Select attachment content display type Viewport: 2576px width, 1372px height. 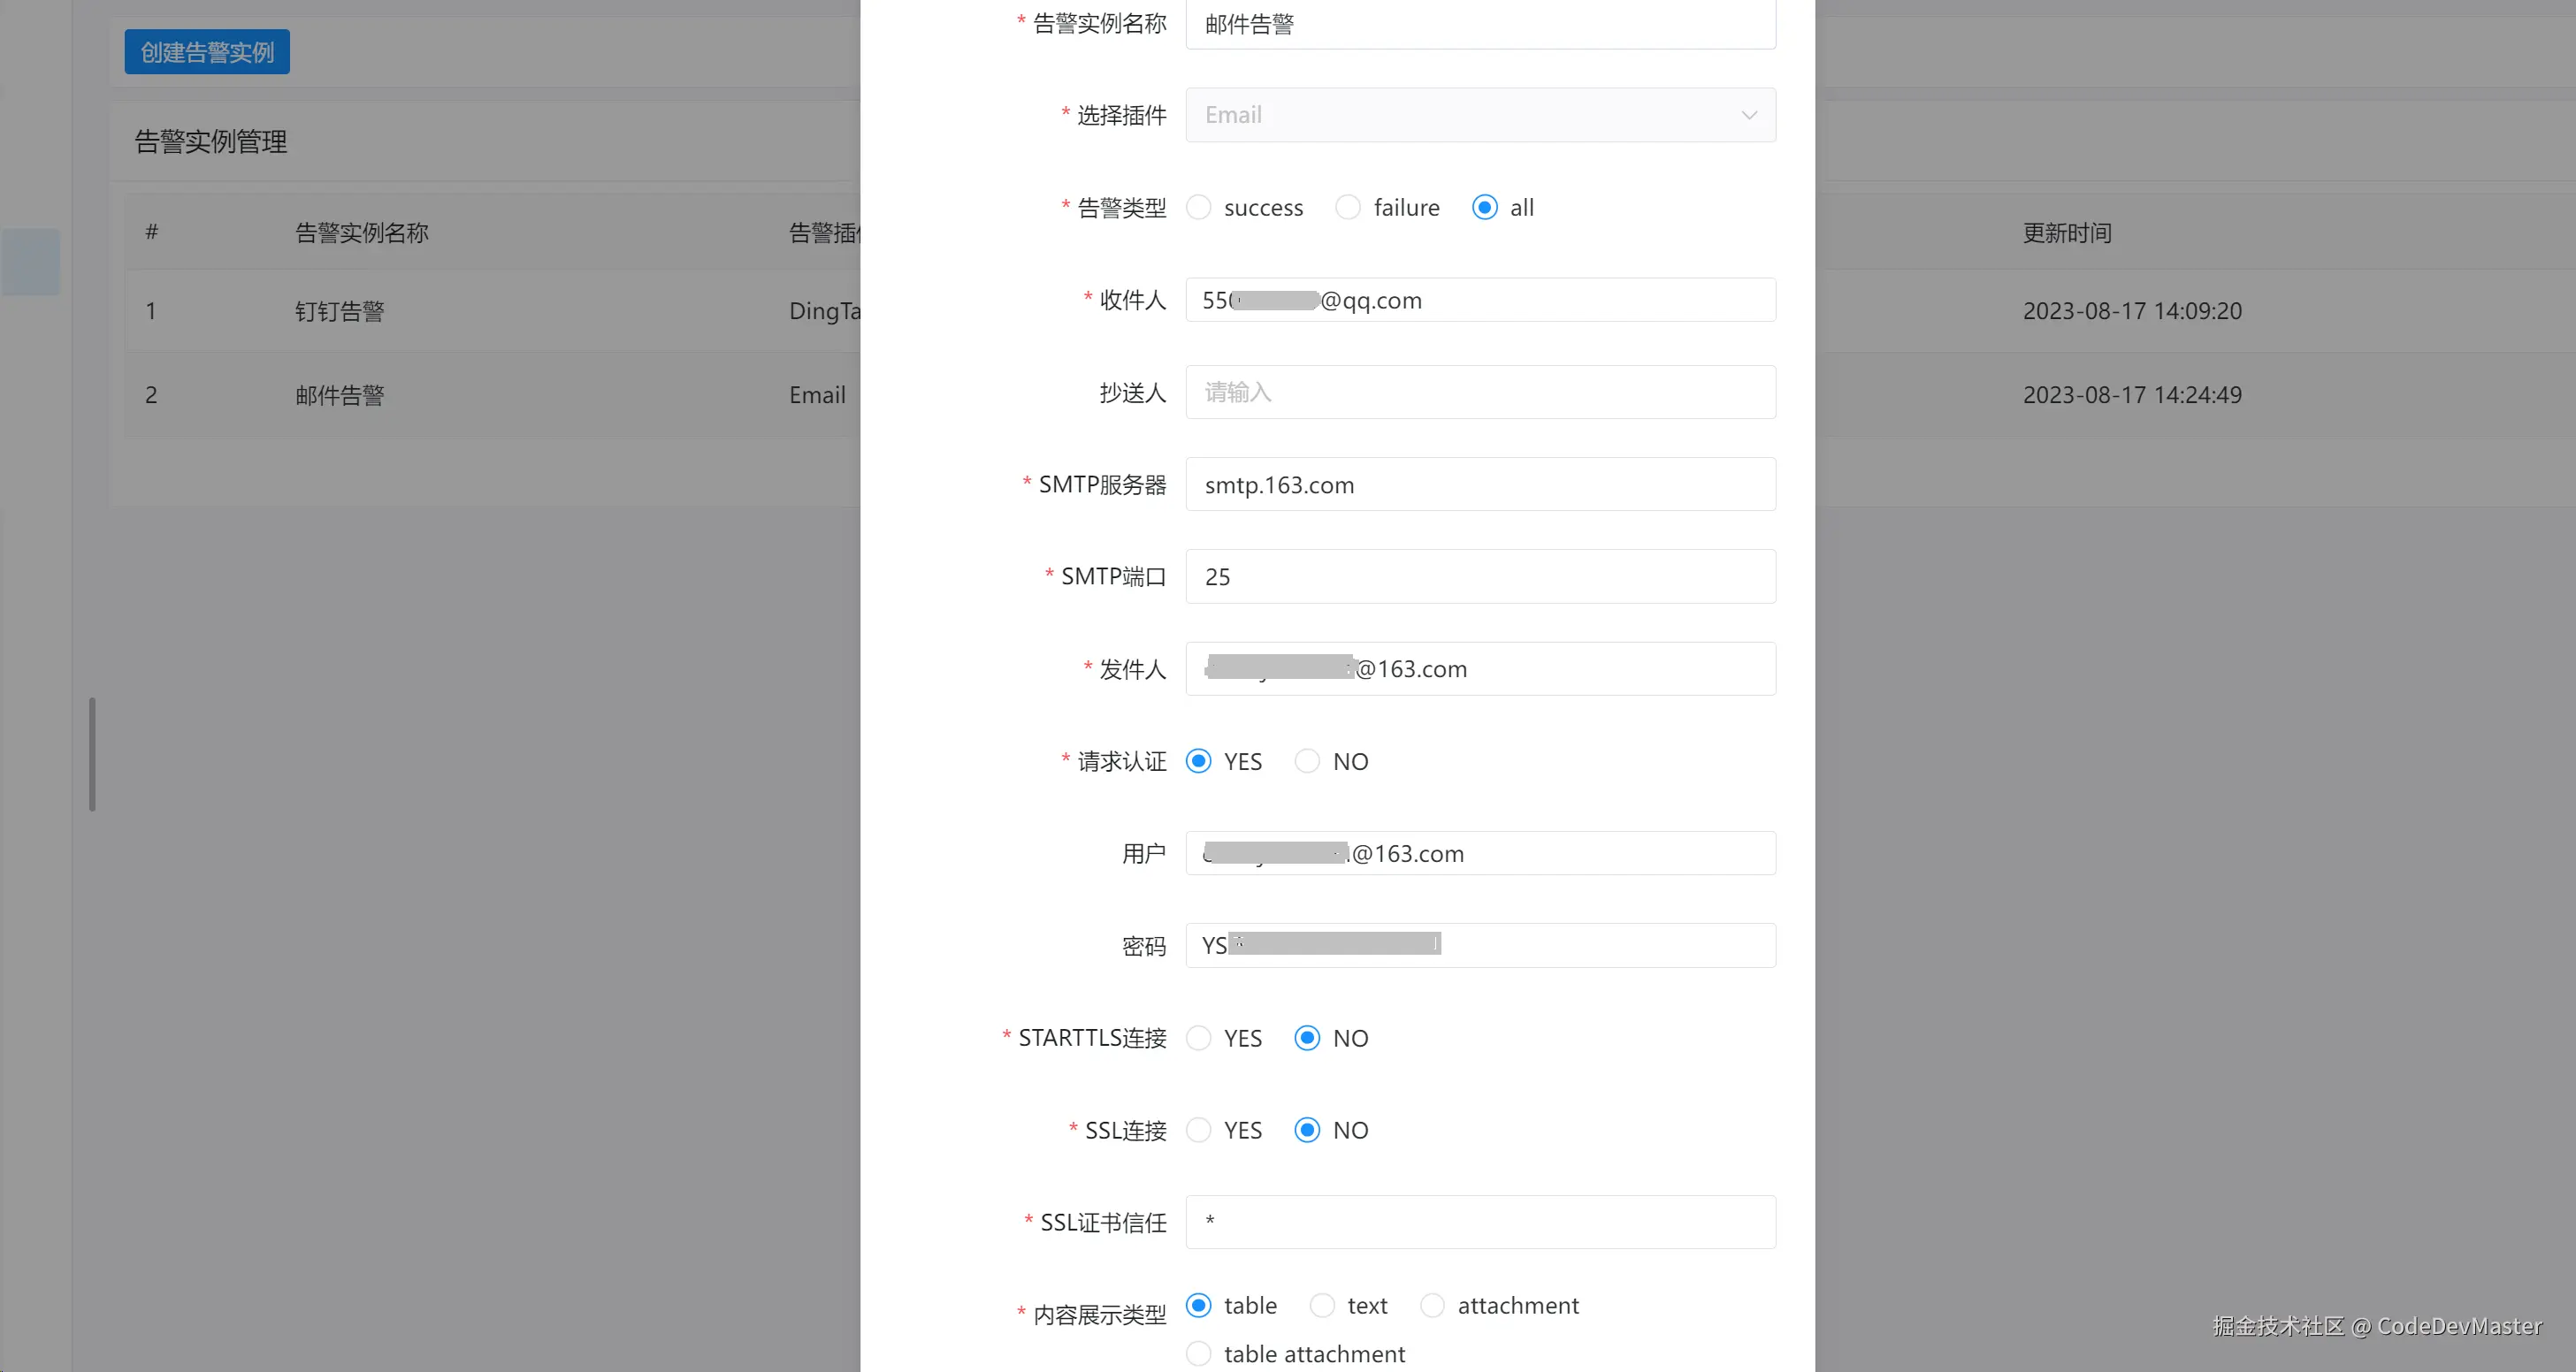[x=1432, y=1305]
